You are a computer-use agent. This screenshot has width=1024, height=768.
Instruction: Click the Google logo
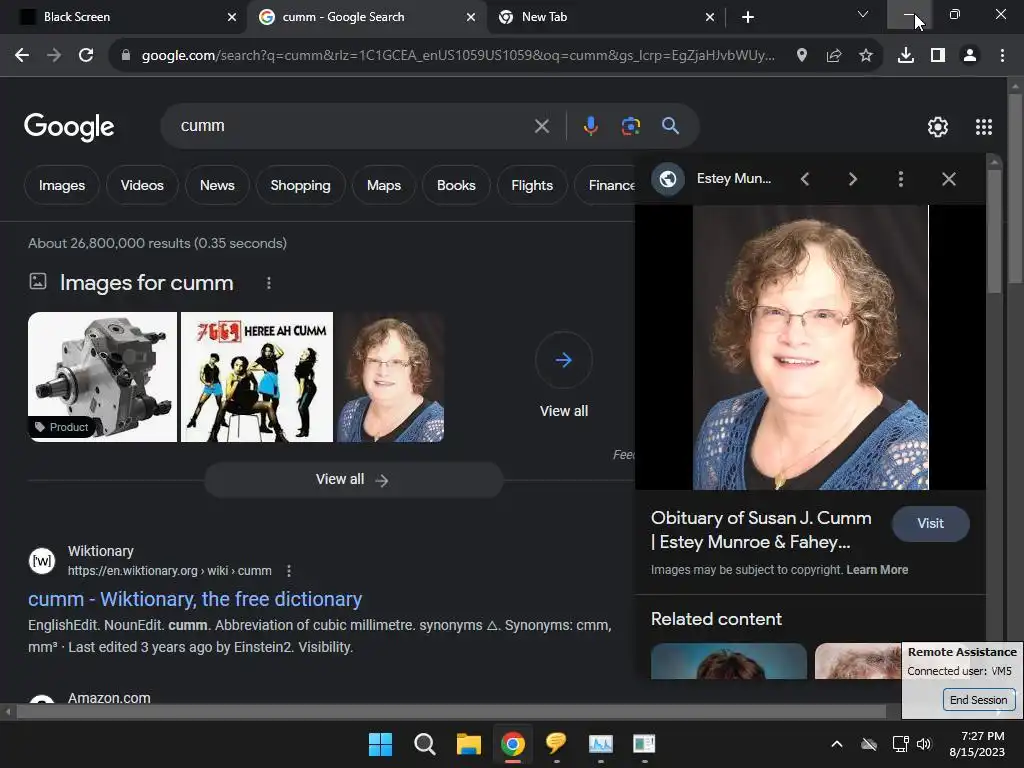click(69, 127)
